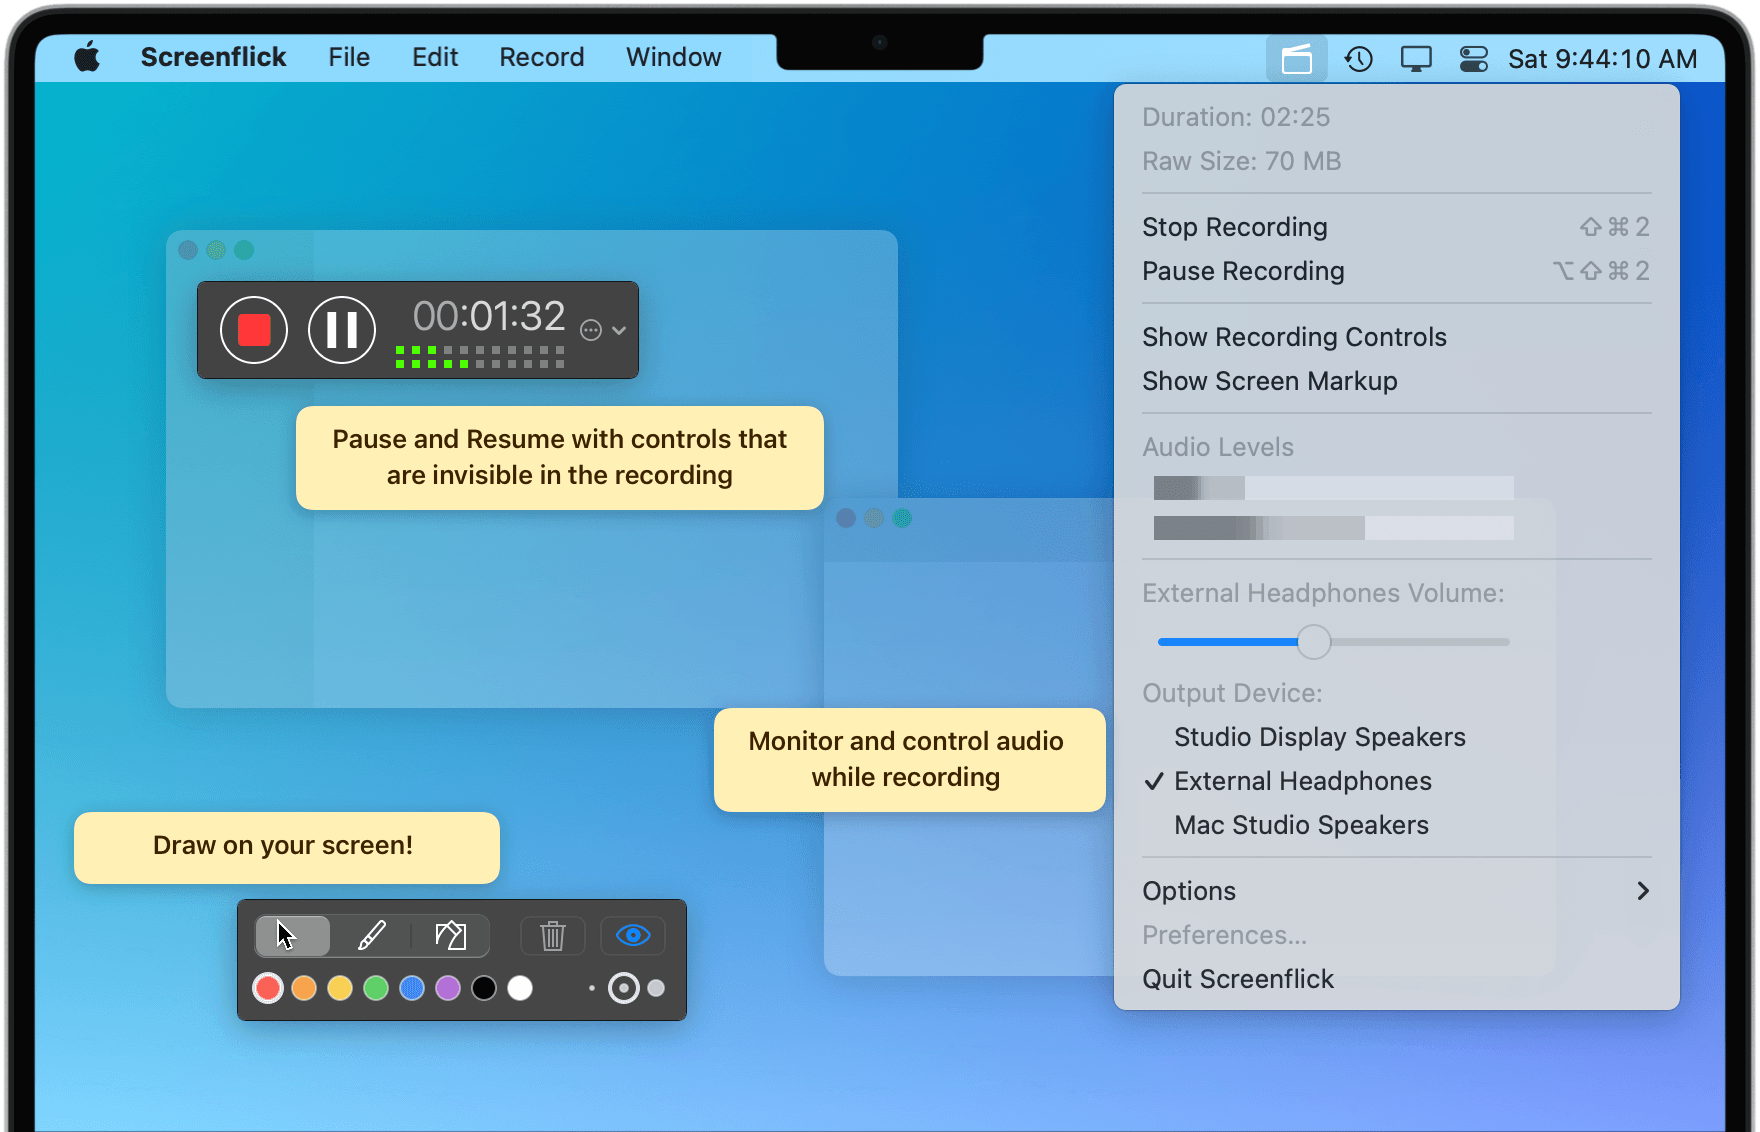The width and height of the screenshot is (1760, 1132).
Task: Open the Record menu
Action: tap(542, 57)
